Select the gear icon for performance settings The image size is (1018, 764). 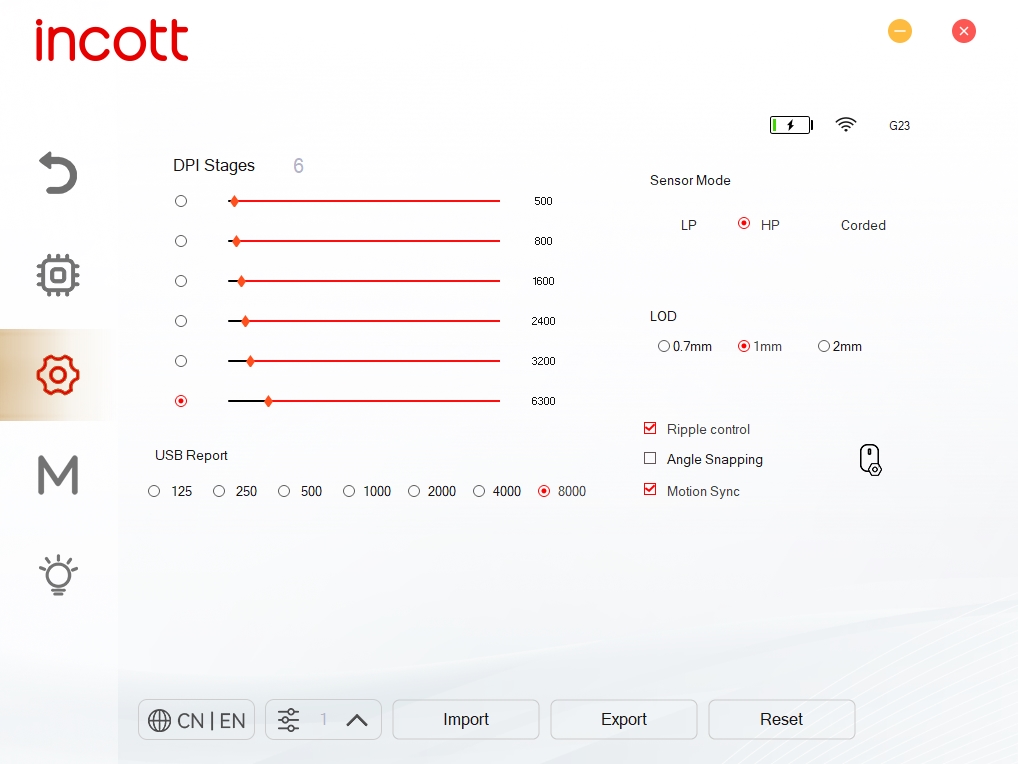[x=57, y=375]
